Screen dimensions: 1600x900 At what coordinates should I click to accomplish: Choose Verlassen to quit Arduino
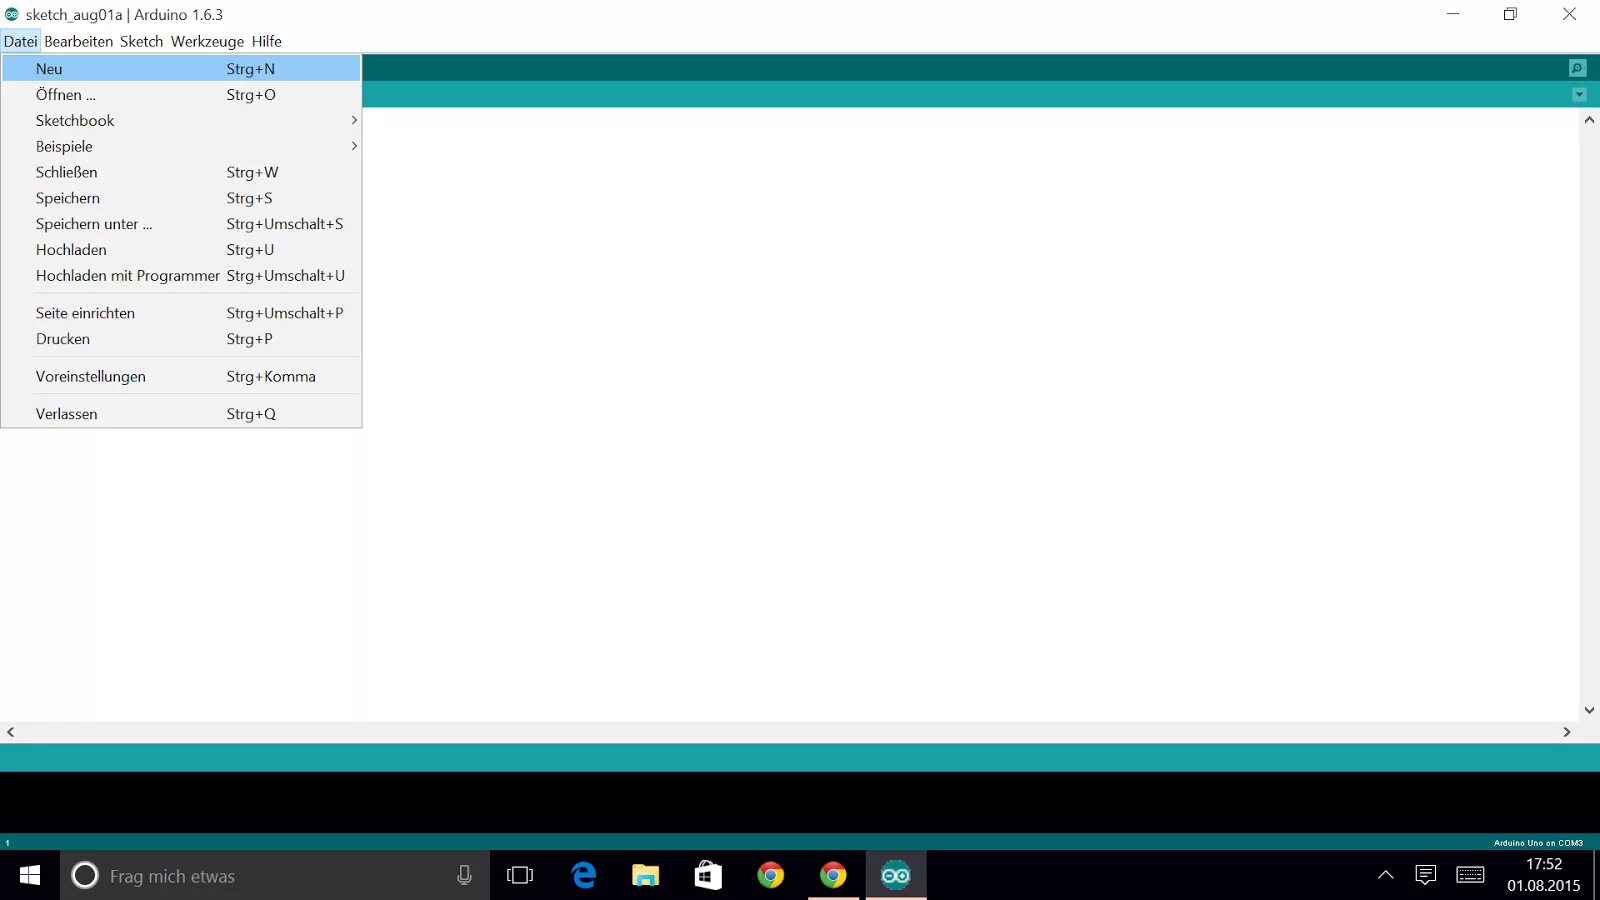[x=181, y=413]
